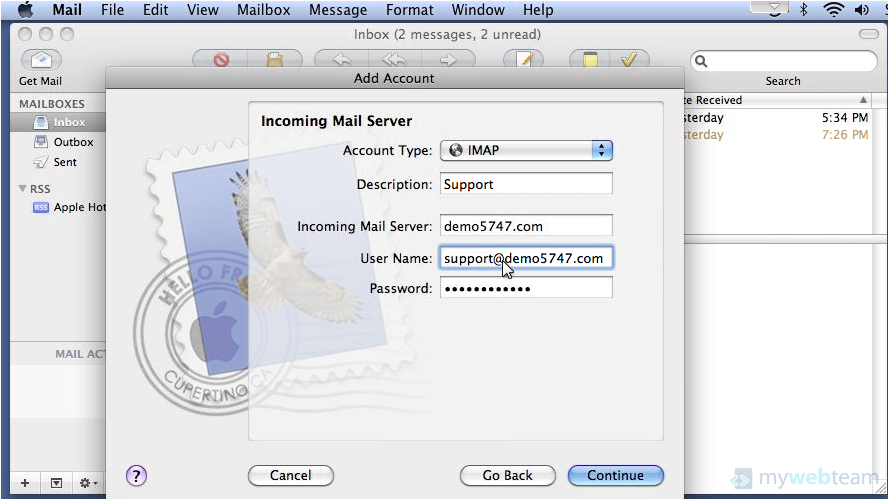Click the plus add mailbox button

[25, 483]
